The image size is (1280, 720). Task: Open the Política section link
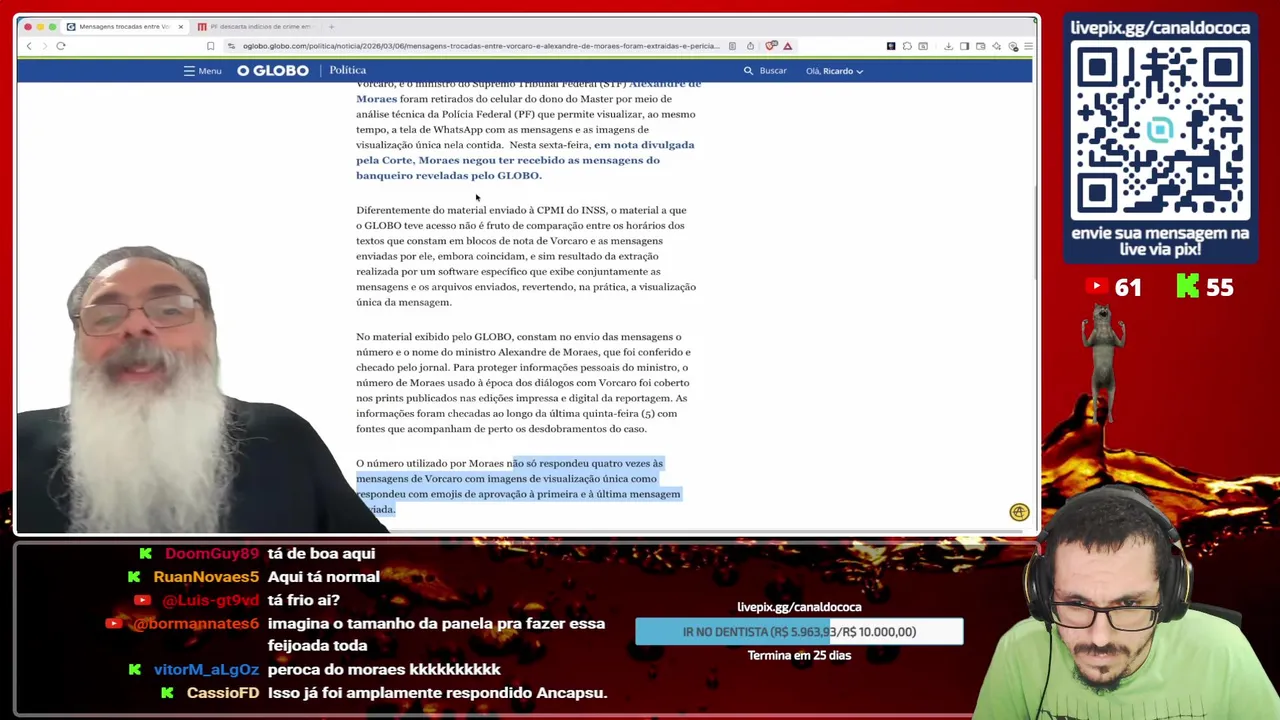pyautogui.click(x=348, y=70)
